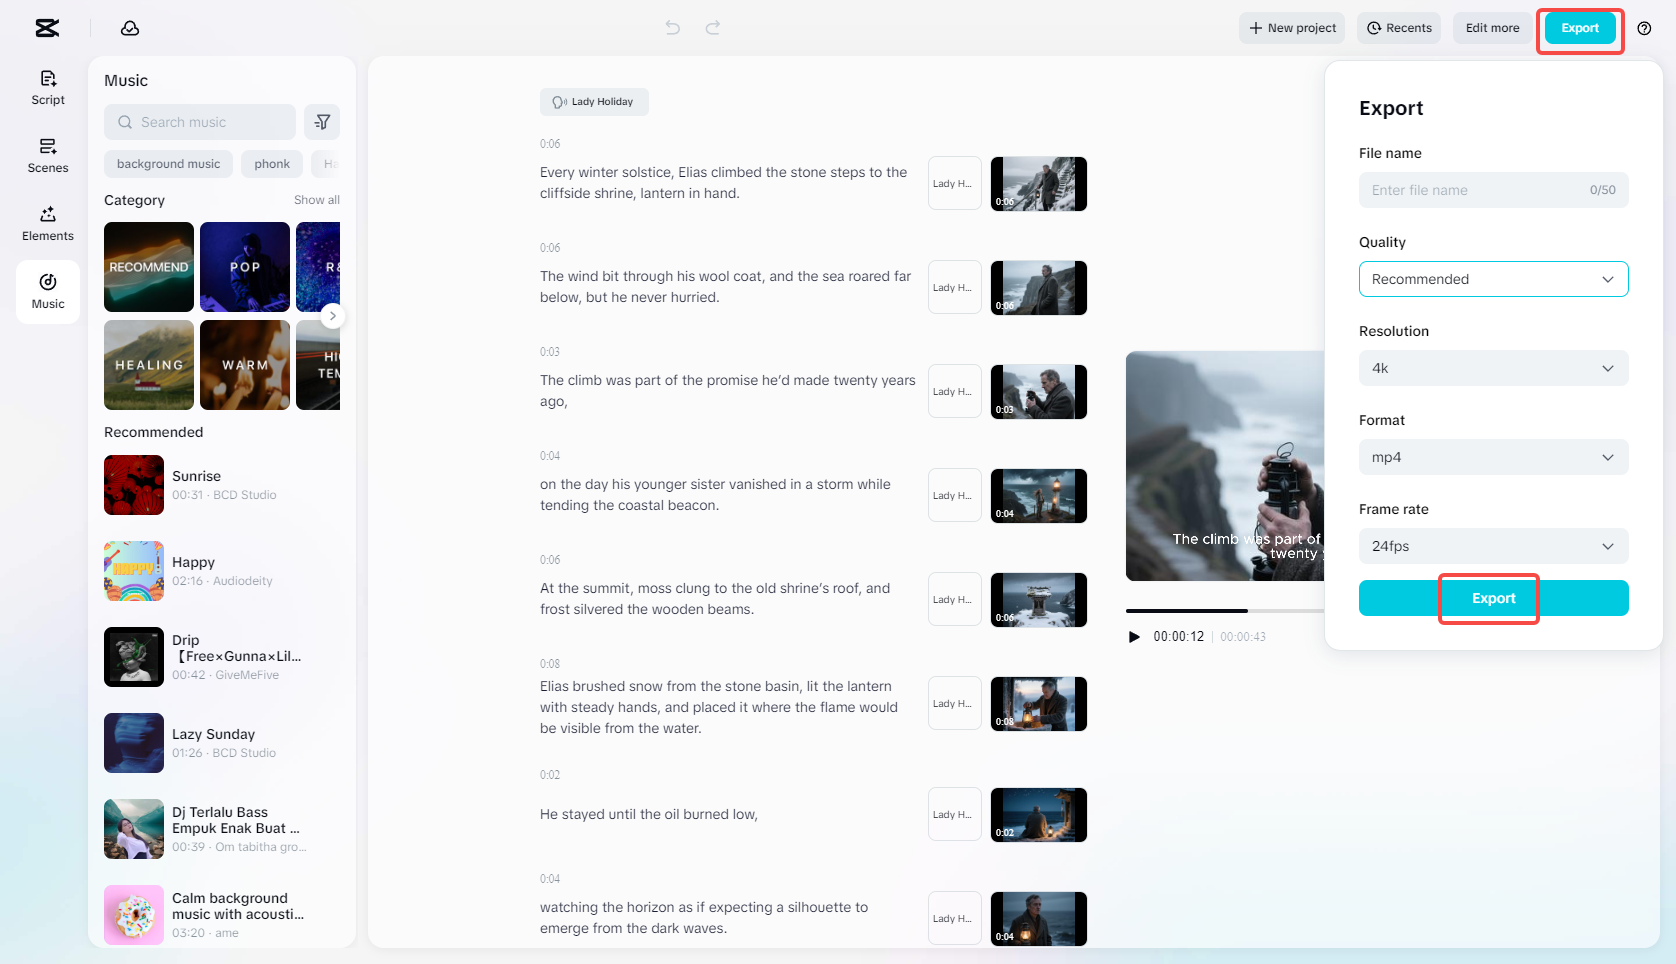Select the phonk music tag
Screen dimensions: 1676x964
[x=271, y=163]
